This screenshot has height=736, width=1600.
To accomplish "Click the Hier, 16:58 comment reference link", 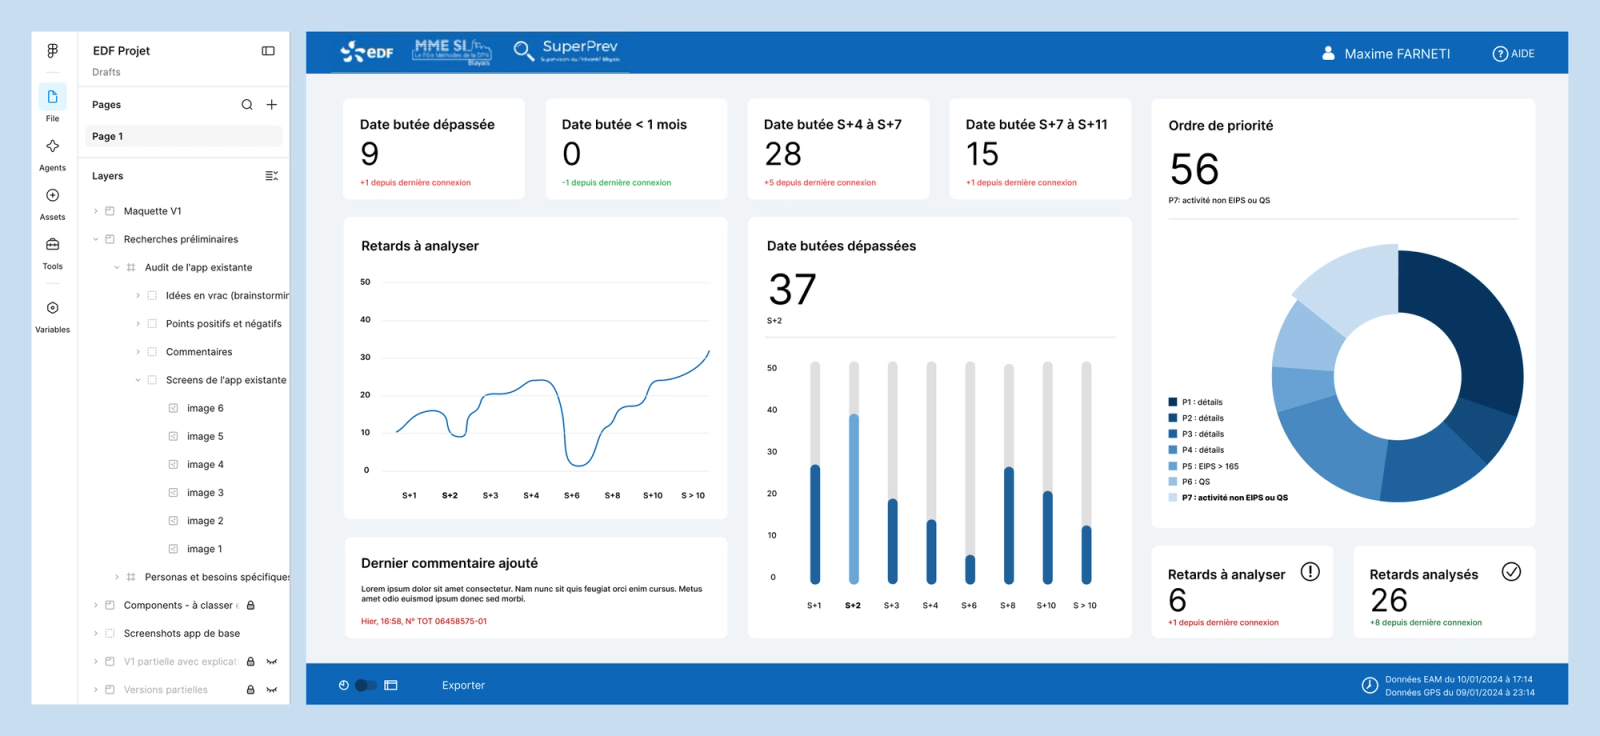I will (424, 621).
